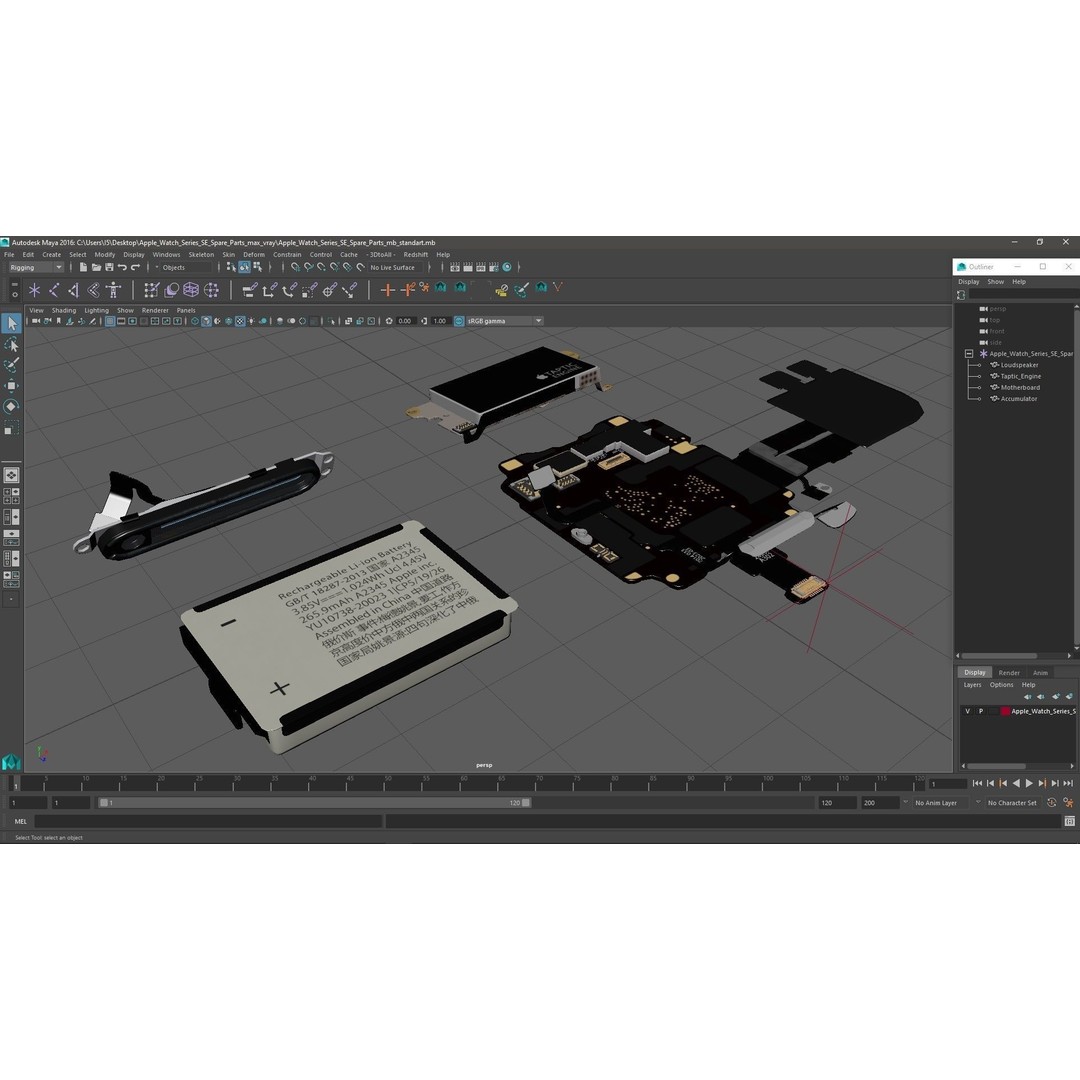The image size is (1080, 1080).
Task: Click the time range slider bar
Action: tap(314, 802)
